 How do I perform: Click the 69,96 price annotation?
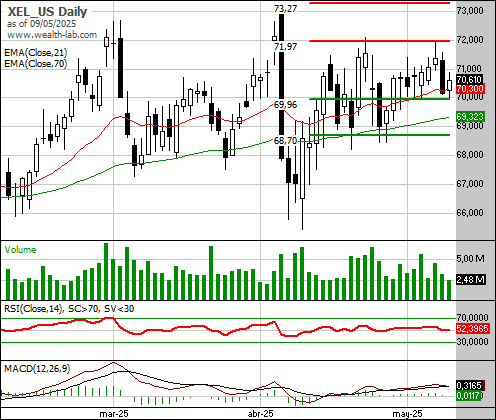pyautogui.click(x=285, y=105)
